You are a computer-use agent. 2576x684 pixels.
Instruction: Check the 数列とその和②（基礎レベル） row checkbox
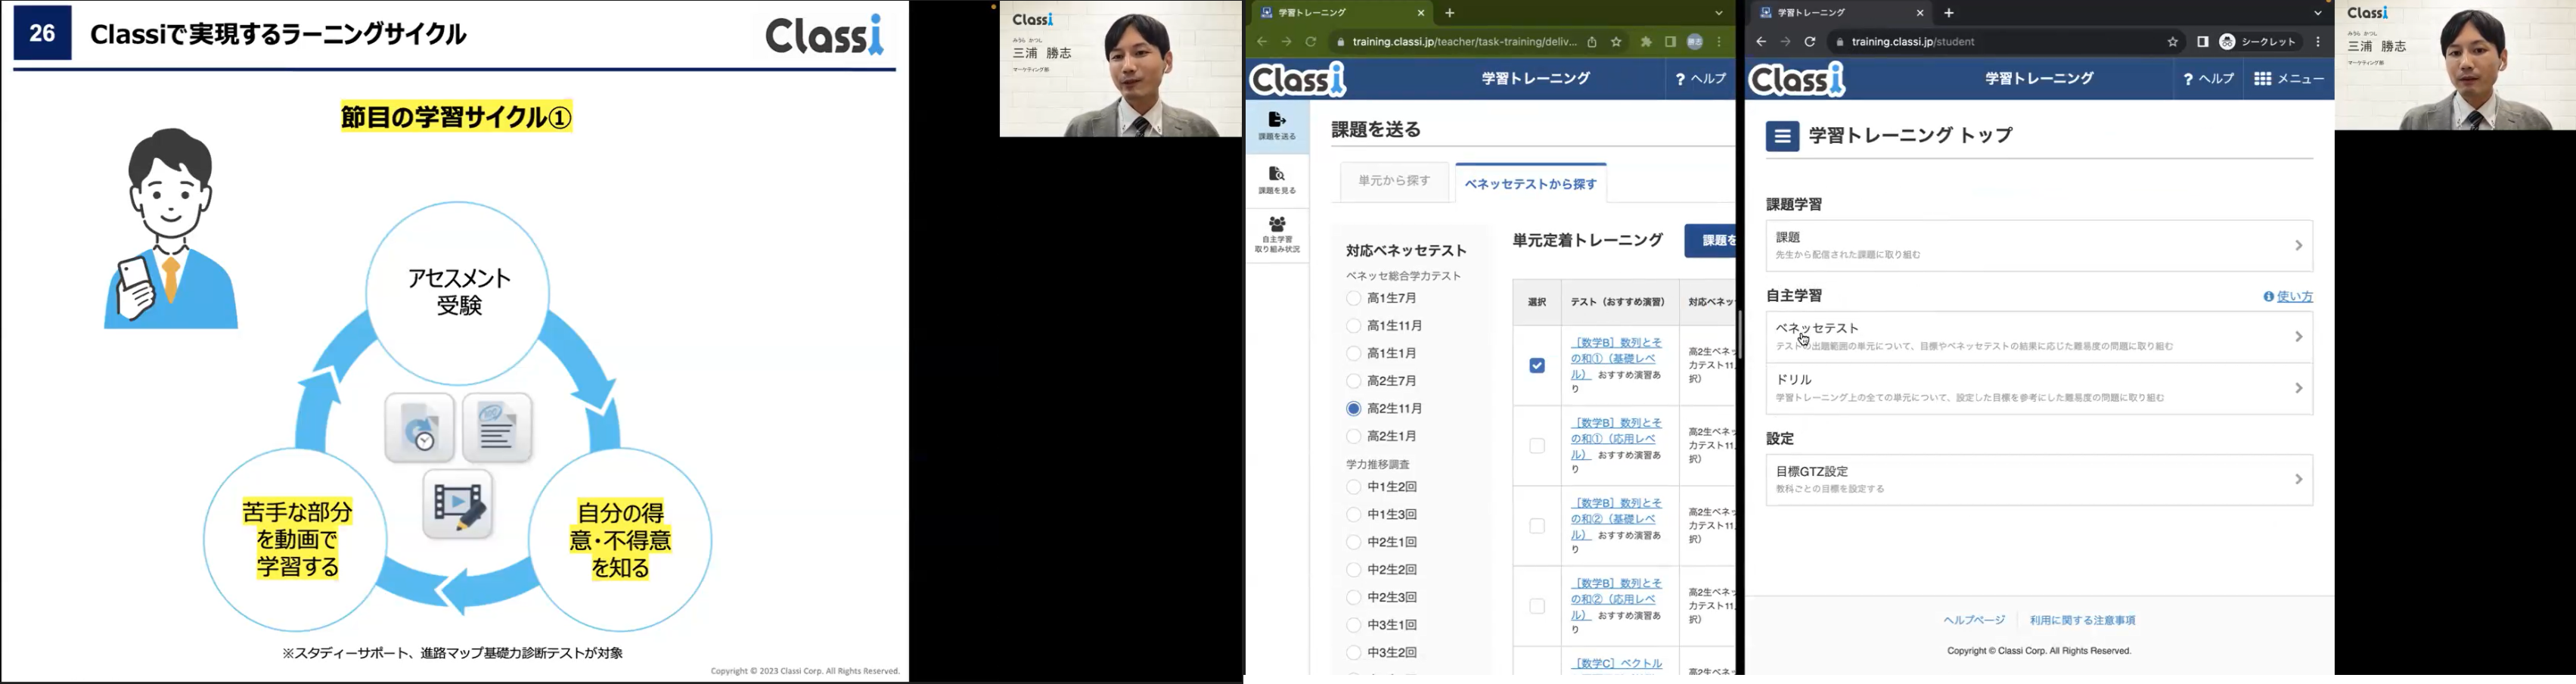point(1537,526)
